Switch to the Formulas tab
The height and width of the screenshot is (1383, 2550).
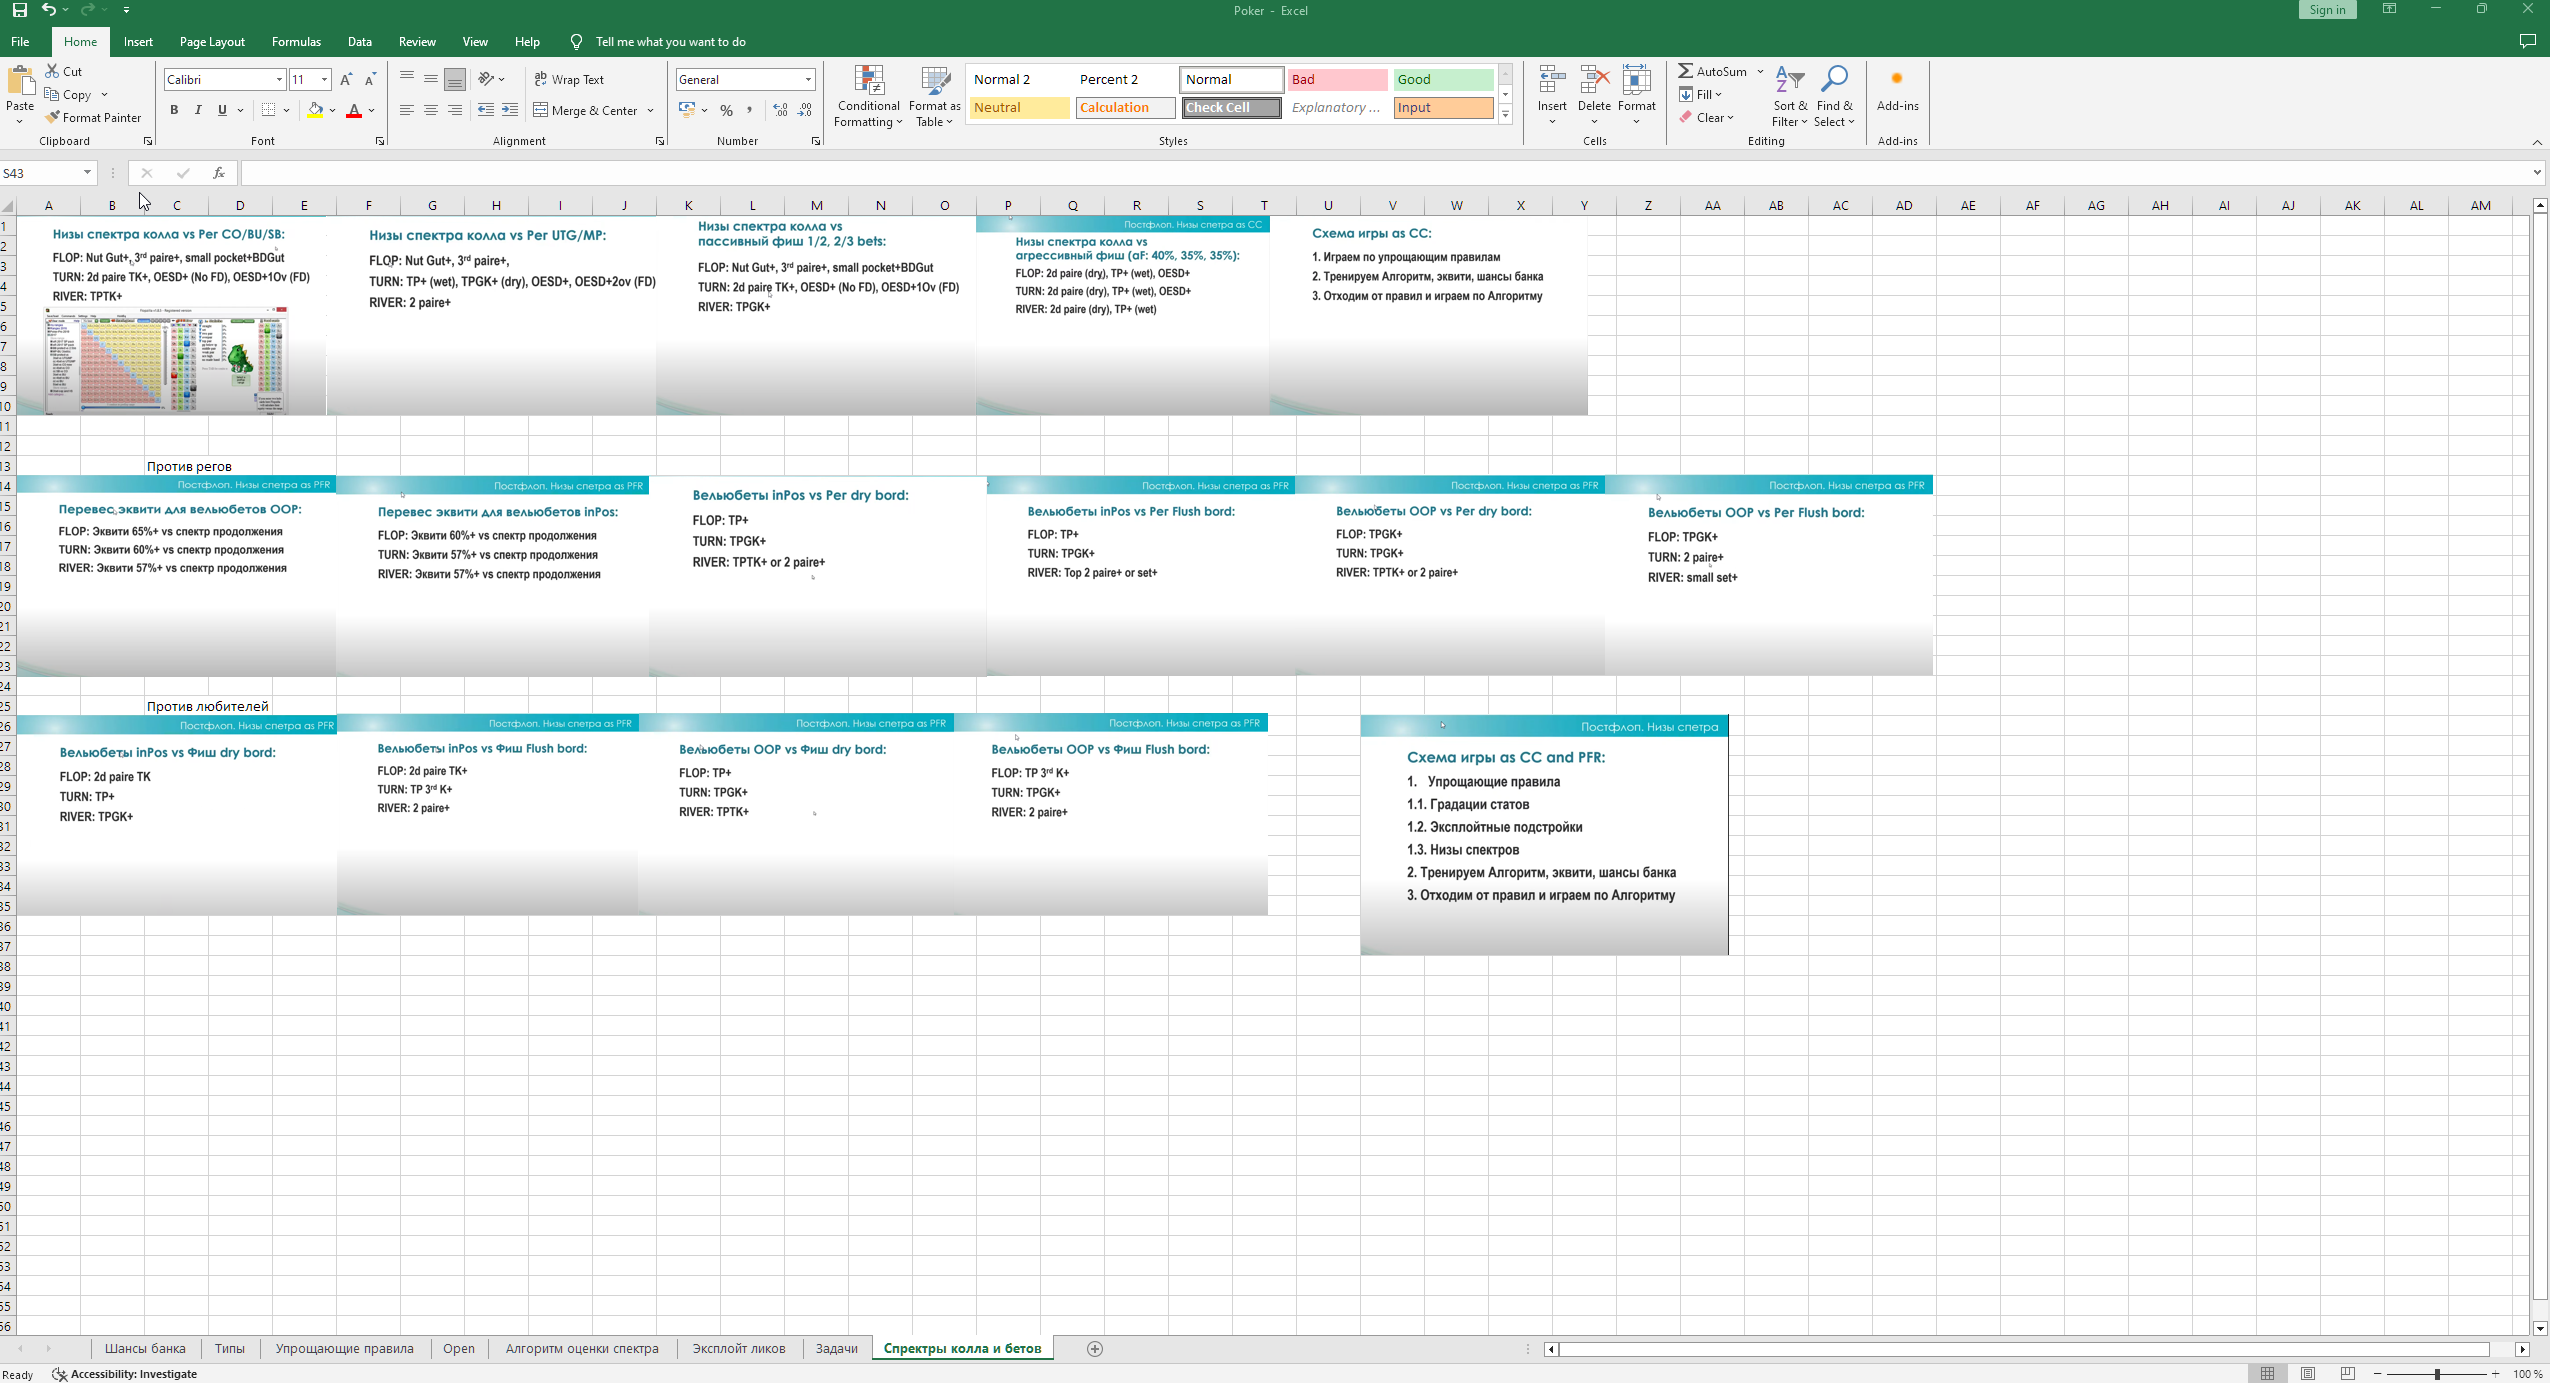296,42
